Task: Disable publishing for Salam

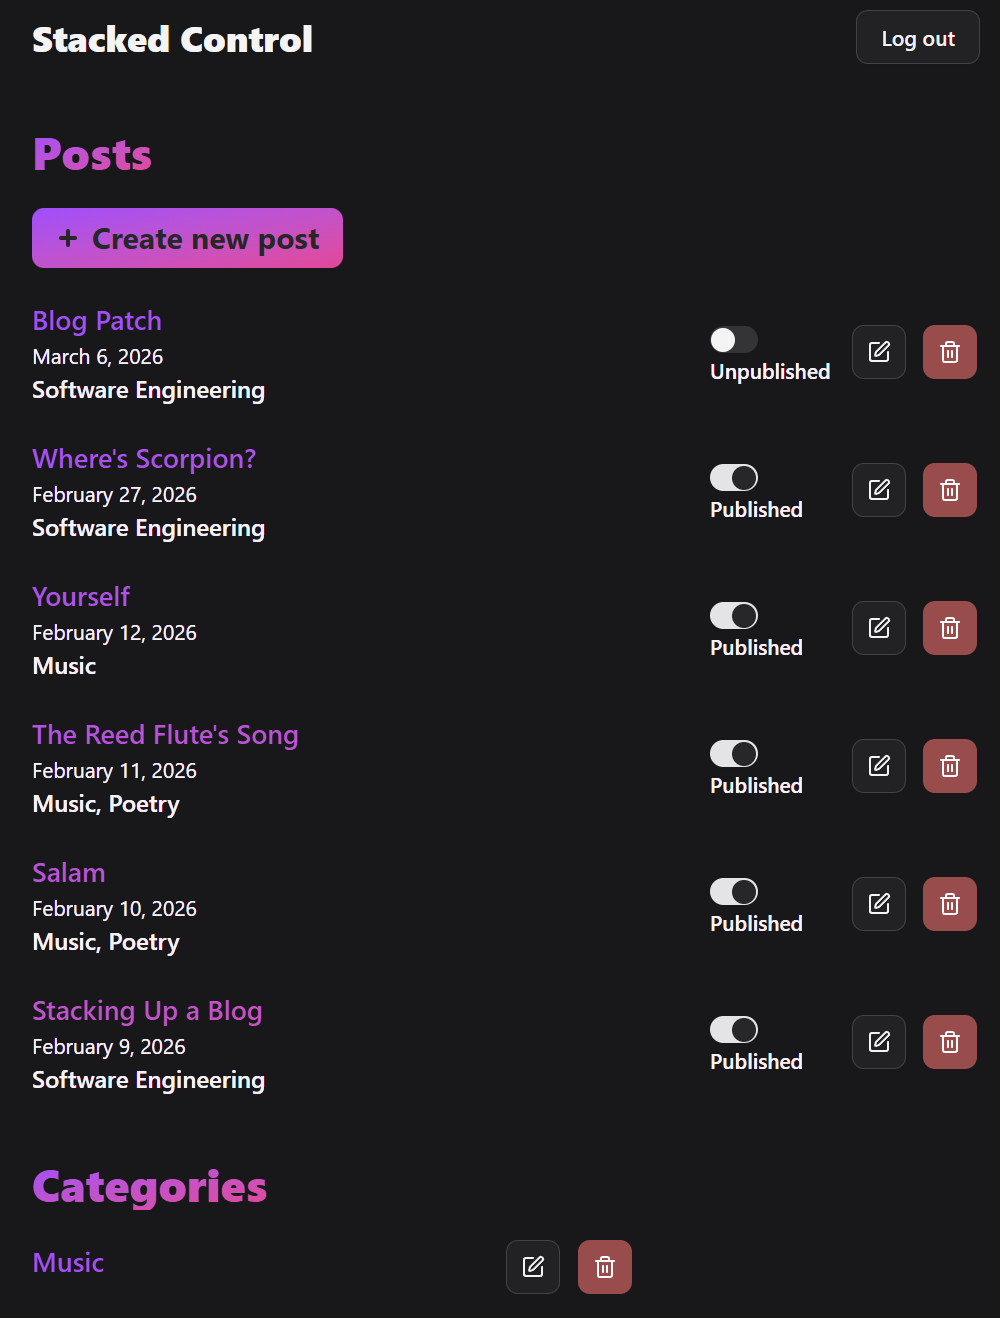Action: pos(733,891)
